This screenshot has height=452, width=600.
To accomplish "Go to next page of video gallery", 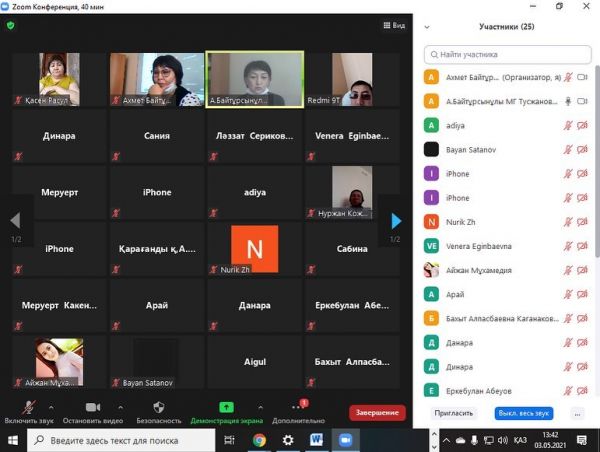I will click(396, 220).
